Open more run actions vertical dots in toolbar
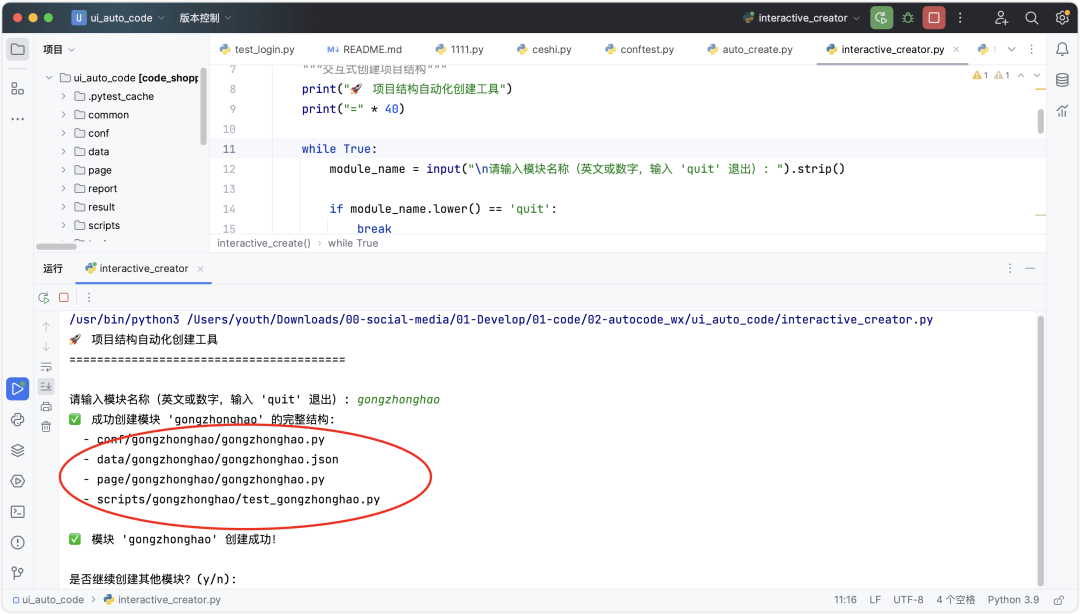 click(x=960, y=18)
